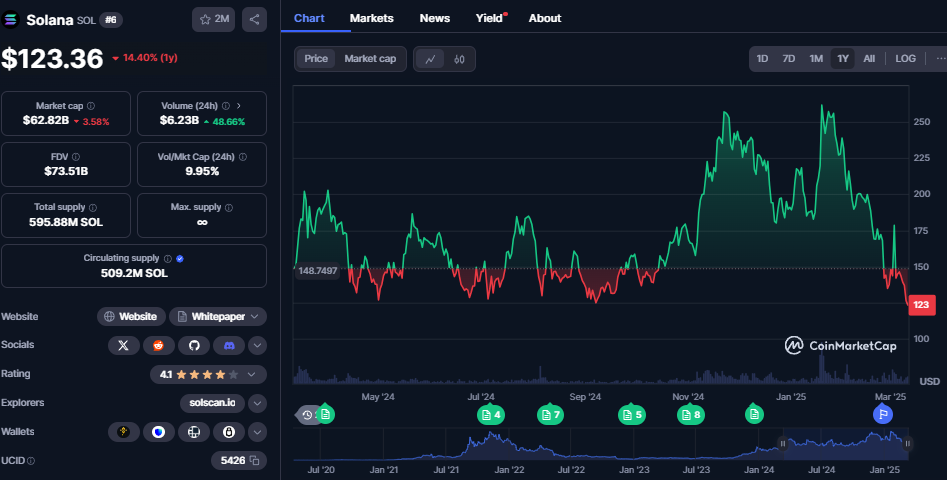Set chart range to 1M
Image resolution: width=947 pixels, height=480 pixels.
coord(816,59)
